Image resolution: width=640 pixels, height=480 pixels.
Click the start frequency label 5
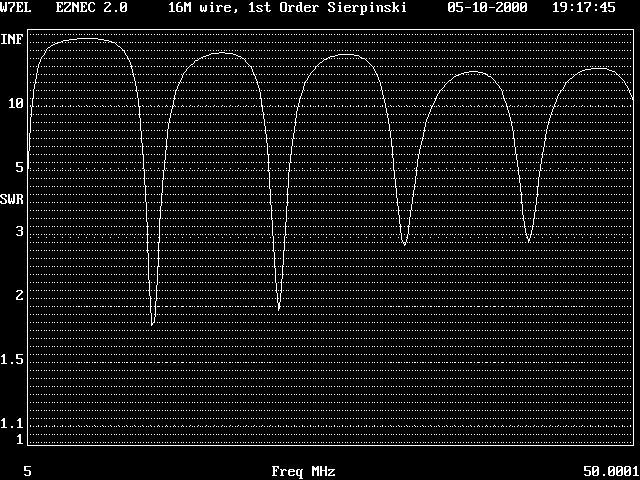(27, 472)
